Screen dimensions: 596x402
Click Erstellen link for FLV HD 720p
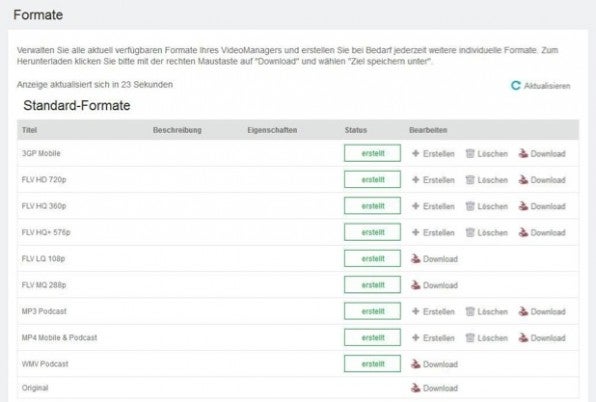click(439, 180)
